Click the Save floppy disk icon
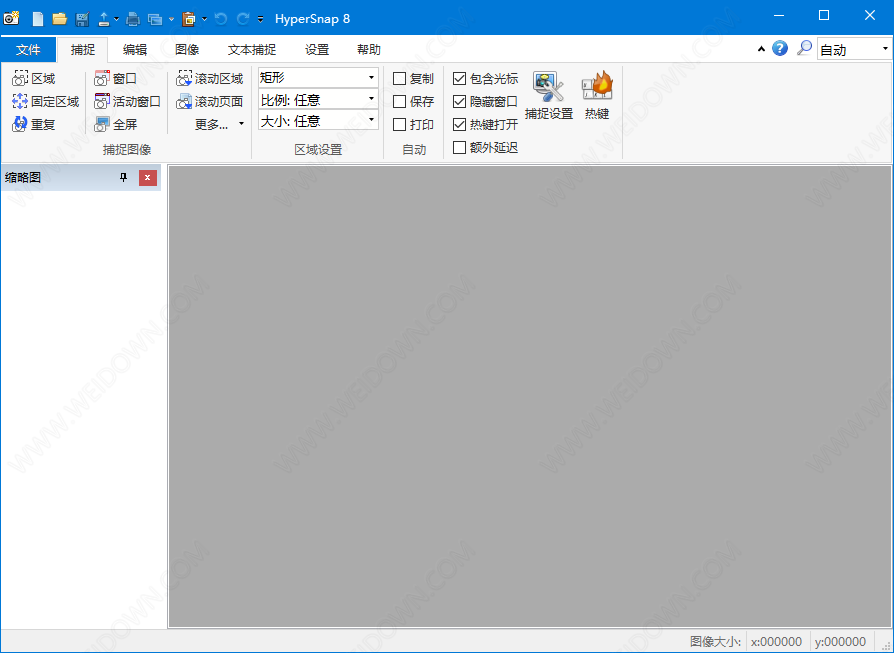The image size is (894, 653). (x=82, y=19)
